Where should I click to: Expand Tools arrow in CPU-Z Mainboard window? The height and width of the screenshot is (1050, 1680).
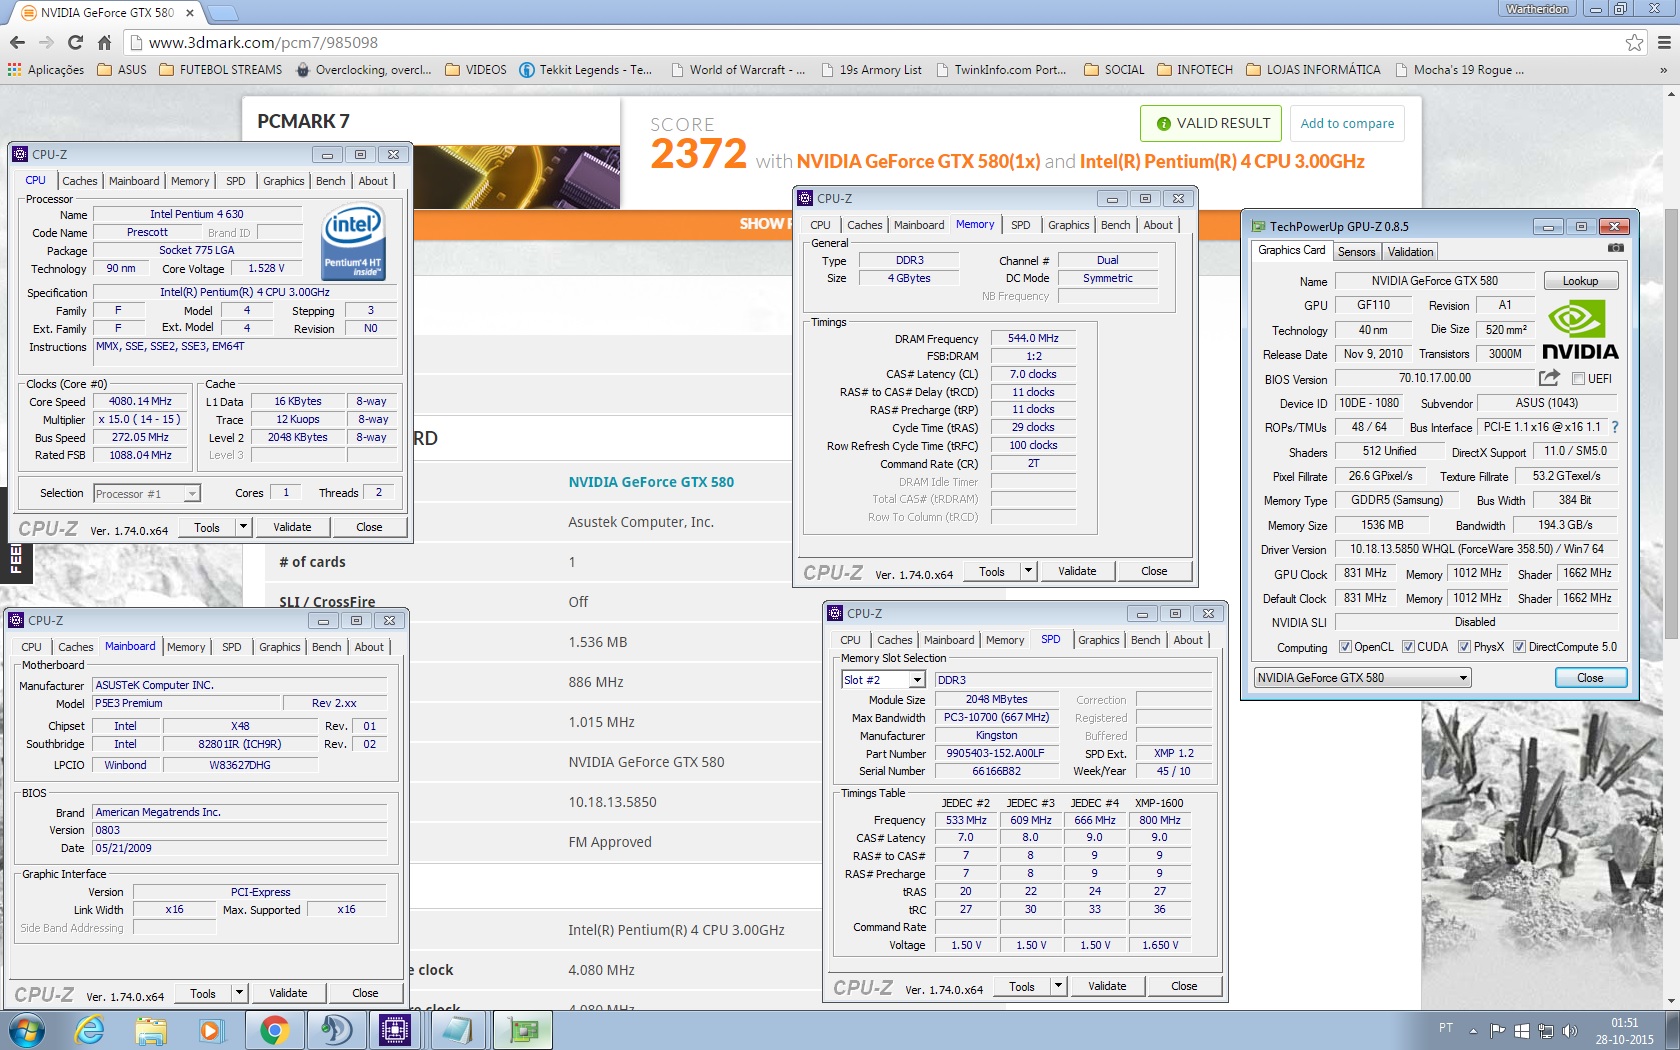point(239,993)
